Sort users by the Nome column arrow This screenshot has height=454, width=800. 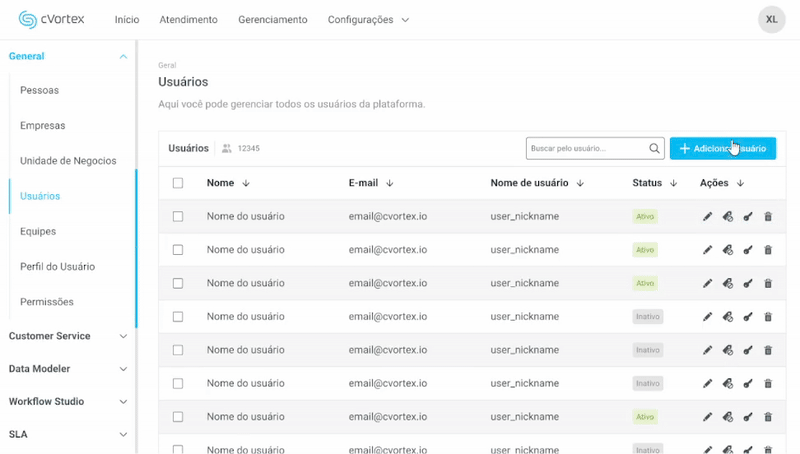click(x=246, y=183)
